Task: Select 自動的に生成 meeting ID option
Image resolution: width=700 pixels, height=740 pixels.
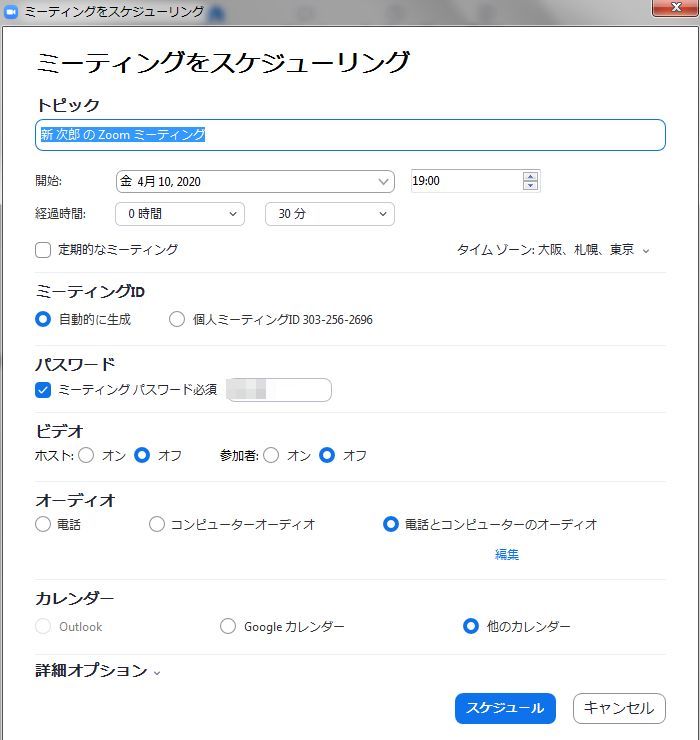Action: click(43, 320)
